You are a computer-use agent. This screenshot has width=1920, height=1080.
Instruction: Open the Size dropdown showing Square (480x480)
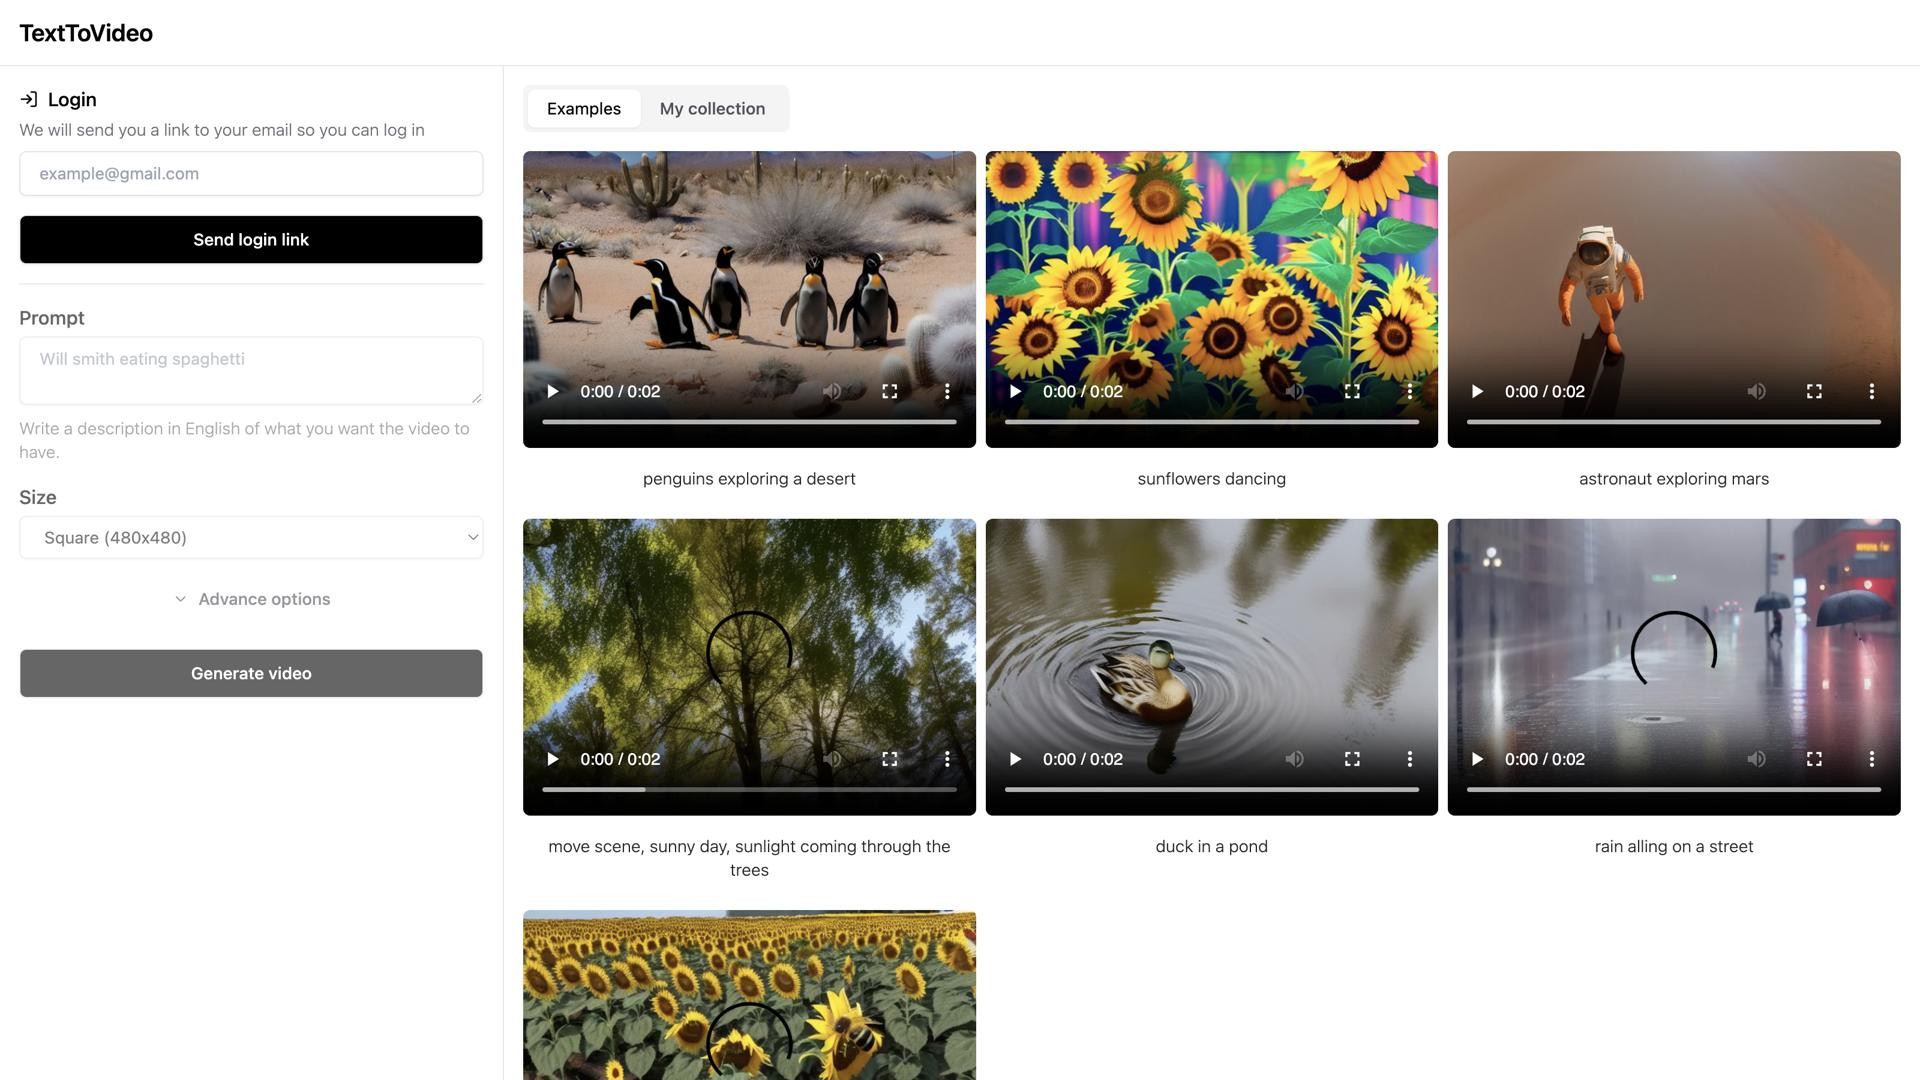[251, 538]
